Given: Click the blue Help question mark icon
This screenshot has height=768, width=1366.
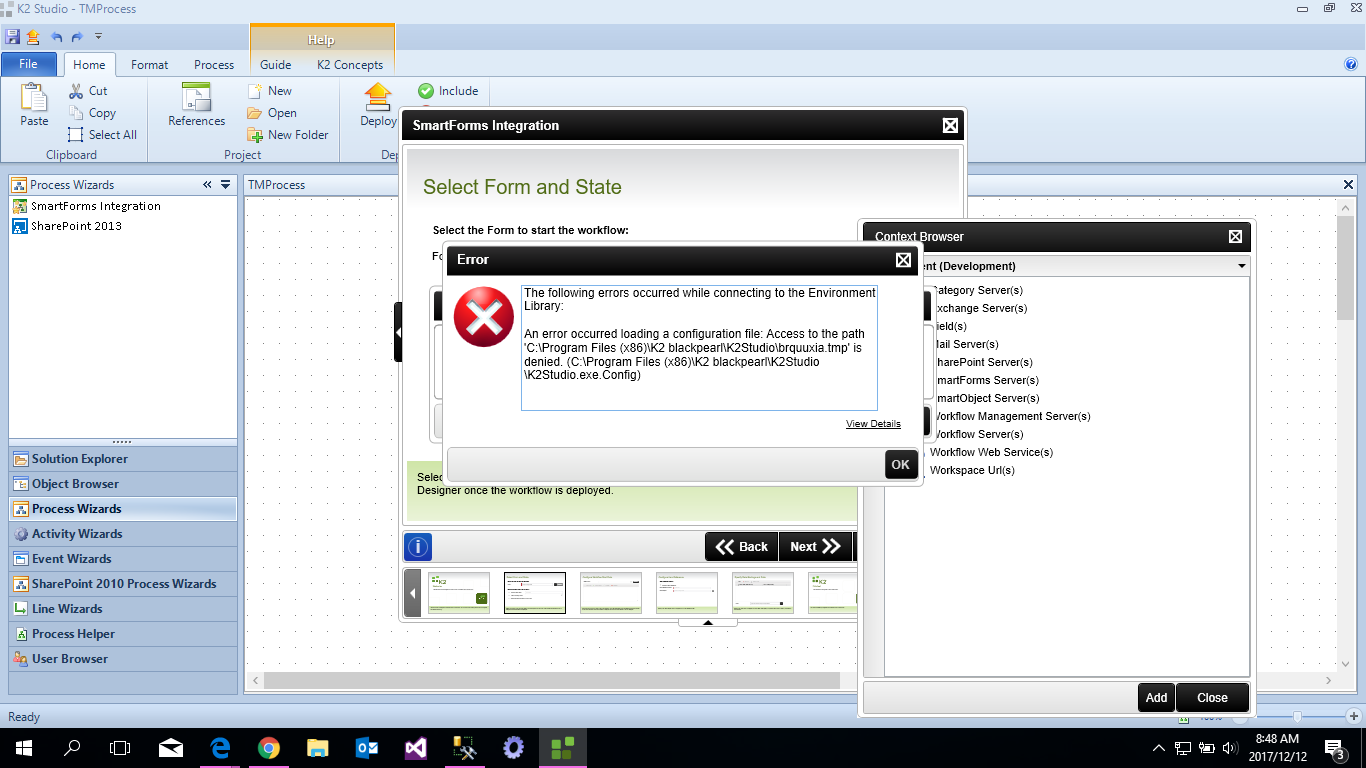Looking at the screenshot, I should (x=1351, y=64).
